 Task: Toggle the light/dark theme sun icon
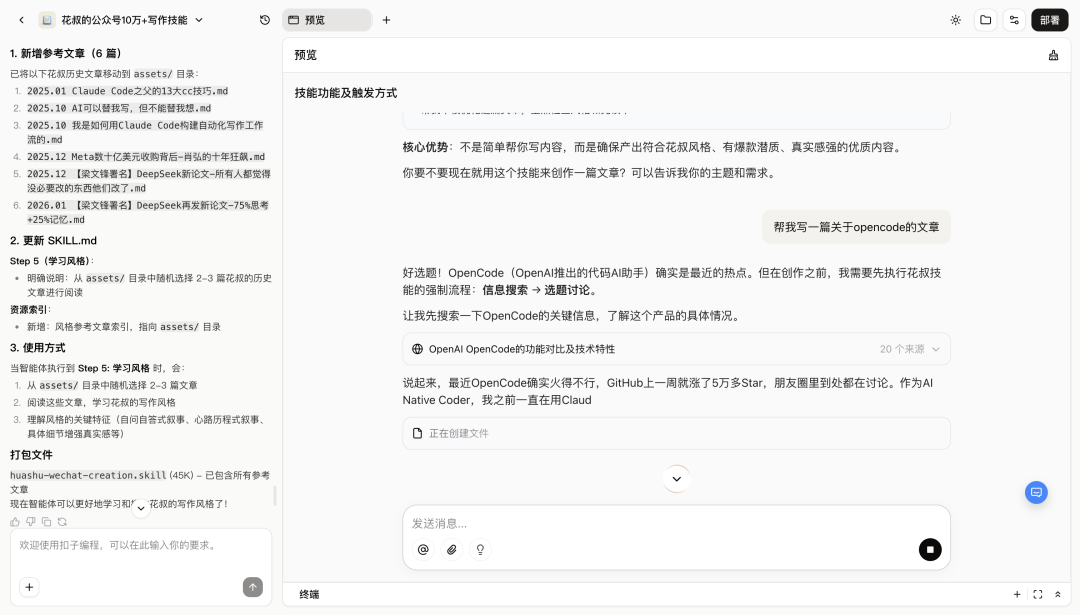(x=955, y=20)
